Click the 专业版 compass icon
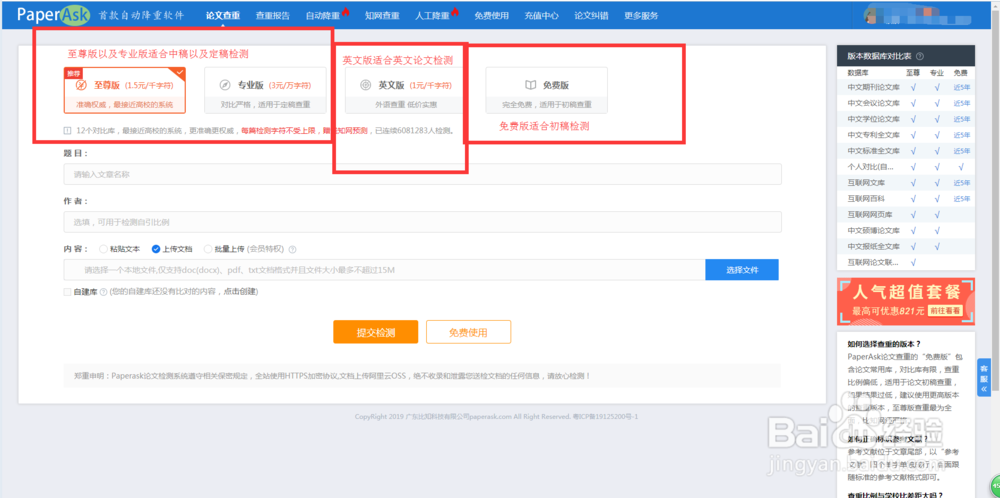This screenshot has height=498, width=1000. click(x=224, y=85)
